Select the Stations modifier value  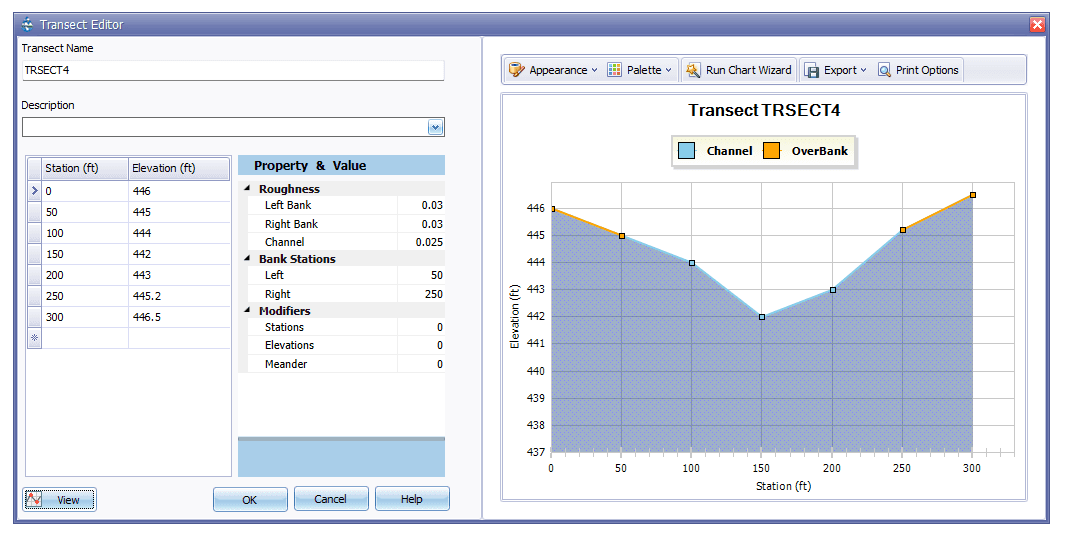[x=421, y=327]
